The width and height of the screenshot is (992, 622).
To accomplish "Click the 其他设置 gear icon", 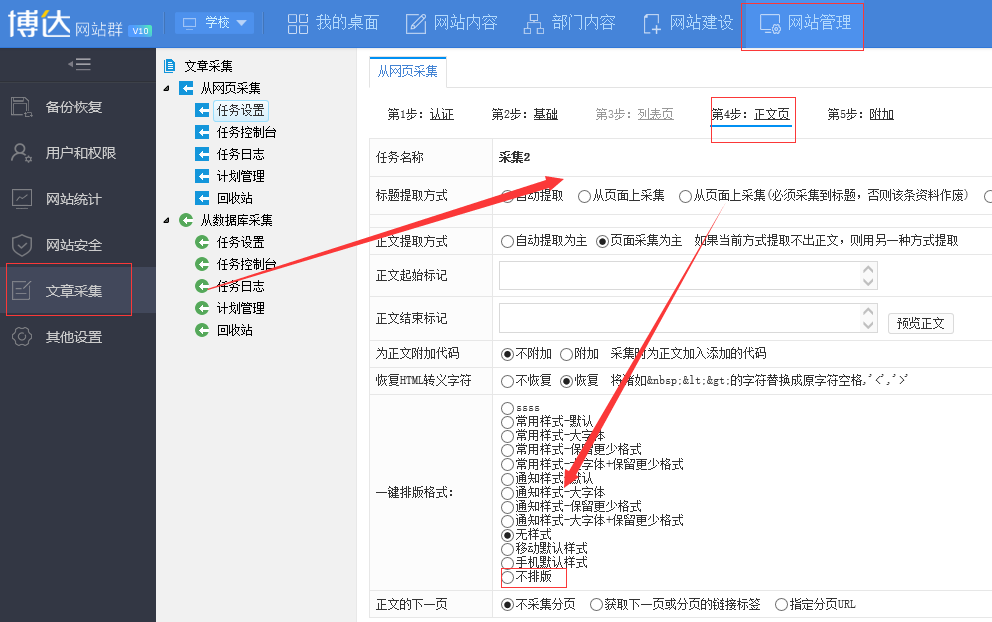I will point(22,337).
